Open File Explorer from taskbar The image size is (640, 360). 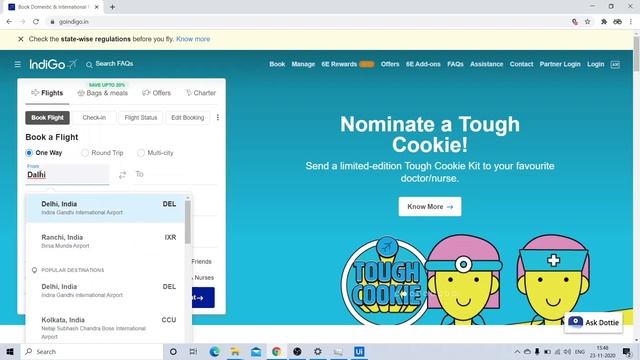(x=235, y=351)
